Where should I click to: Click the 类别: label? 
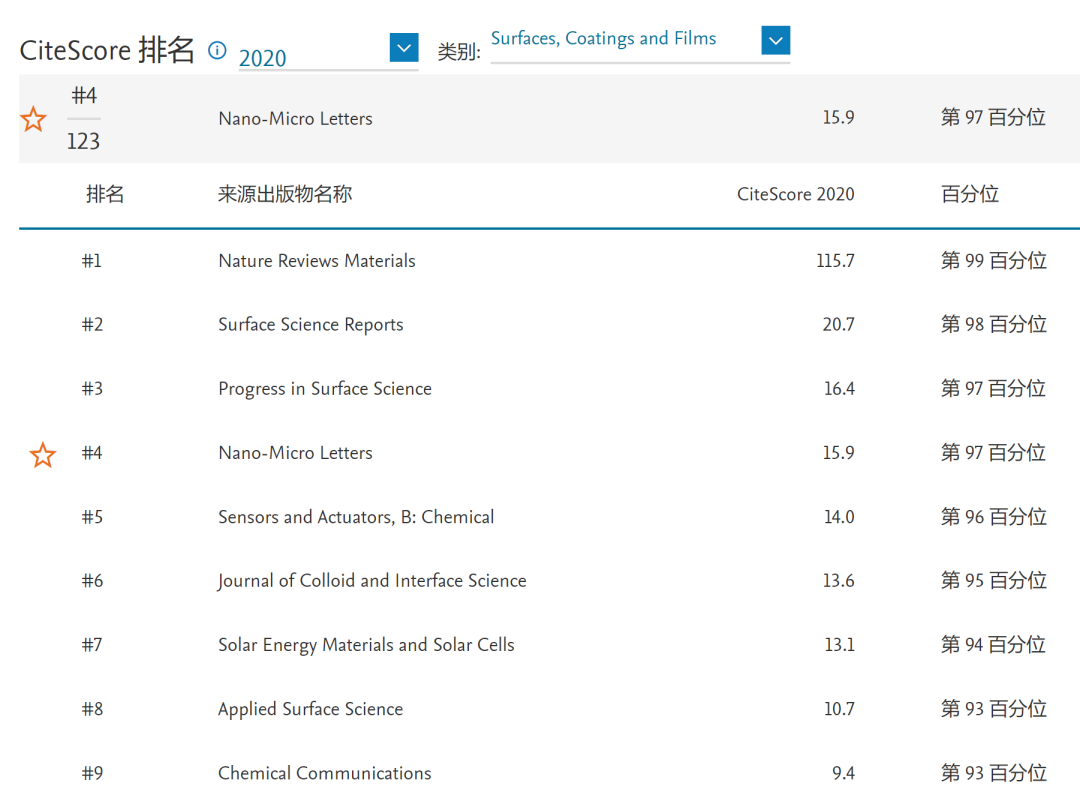coord(459,52)
